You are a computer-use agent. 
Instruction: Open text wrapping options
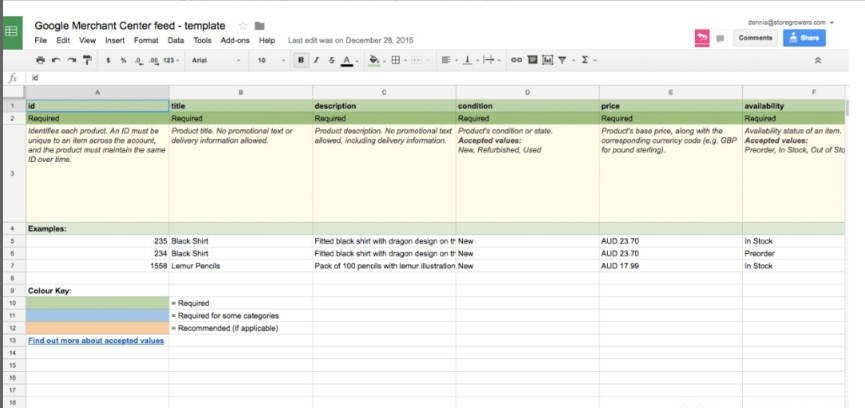tap(491, 60)
